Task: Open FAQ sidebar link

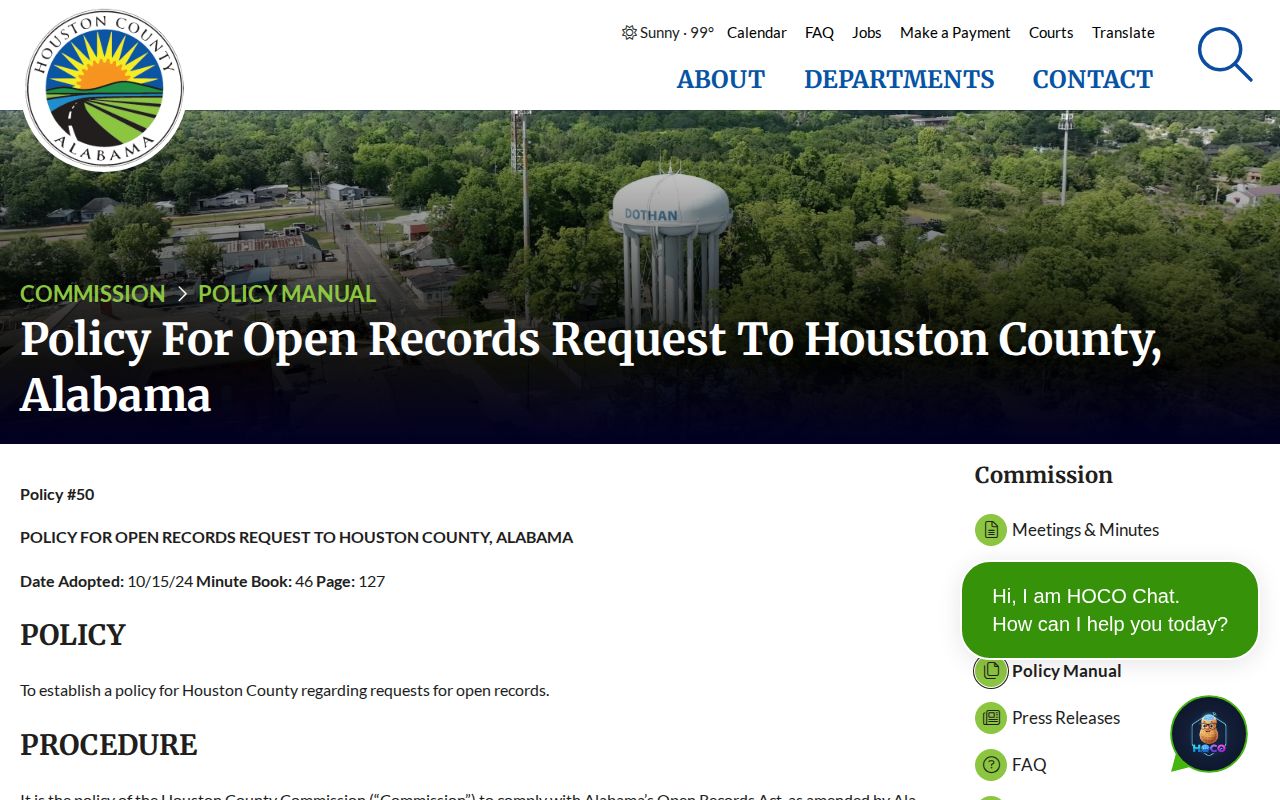Action: pyautogui.click(x=1029, y=765)
